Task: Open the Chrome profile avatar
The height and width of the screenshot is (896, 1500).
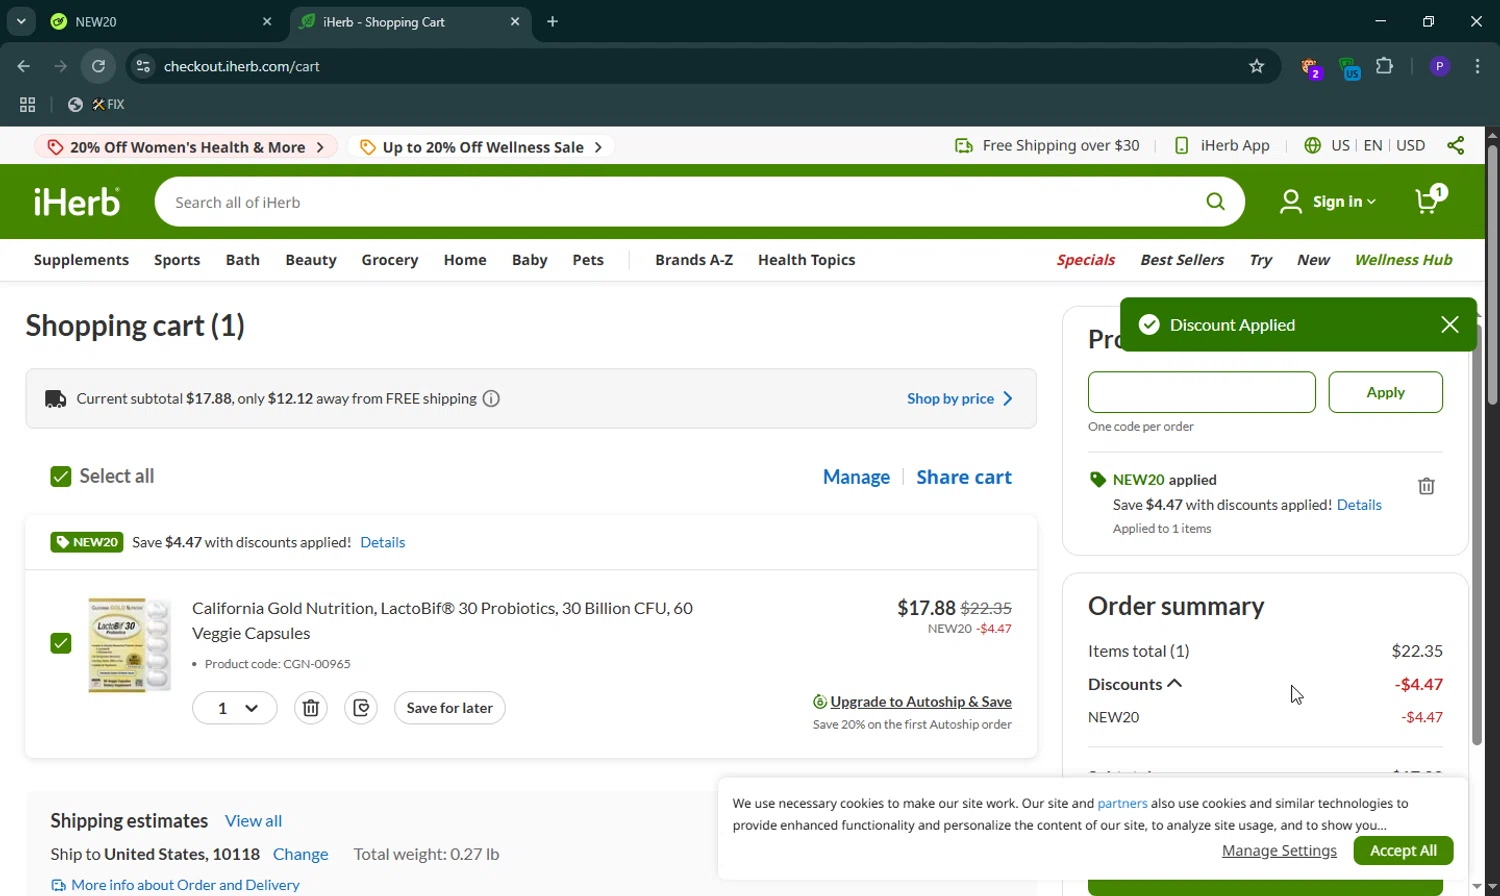Action: 1440,66
